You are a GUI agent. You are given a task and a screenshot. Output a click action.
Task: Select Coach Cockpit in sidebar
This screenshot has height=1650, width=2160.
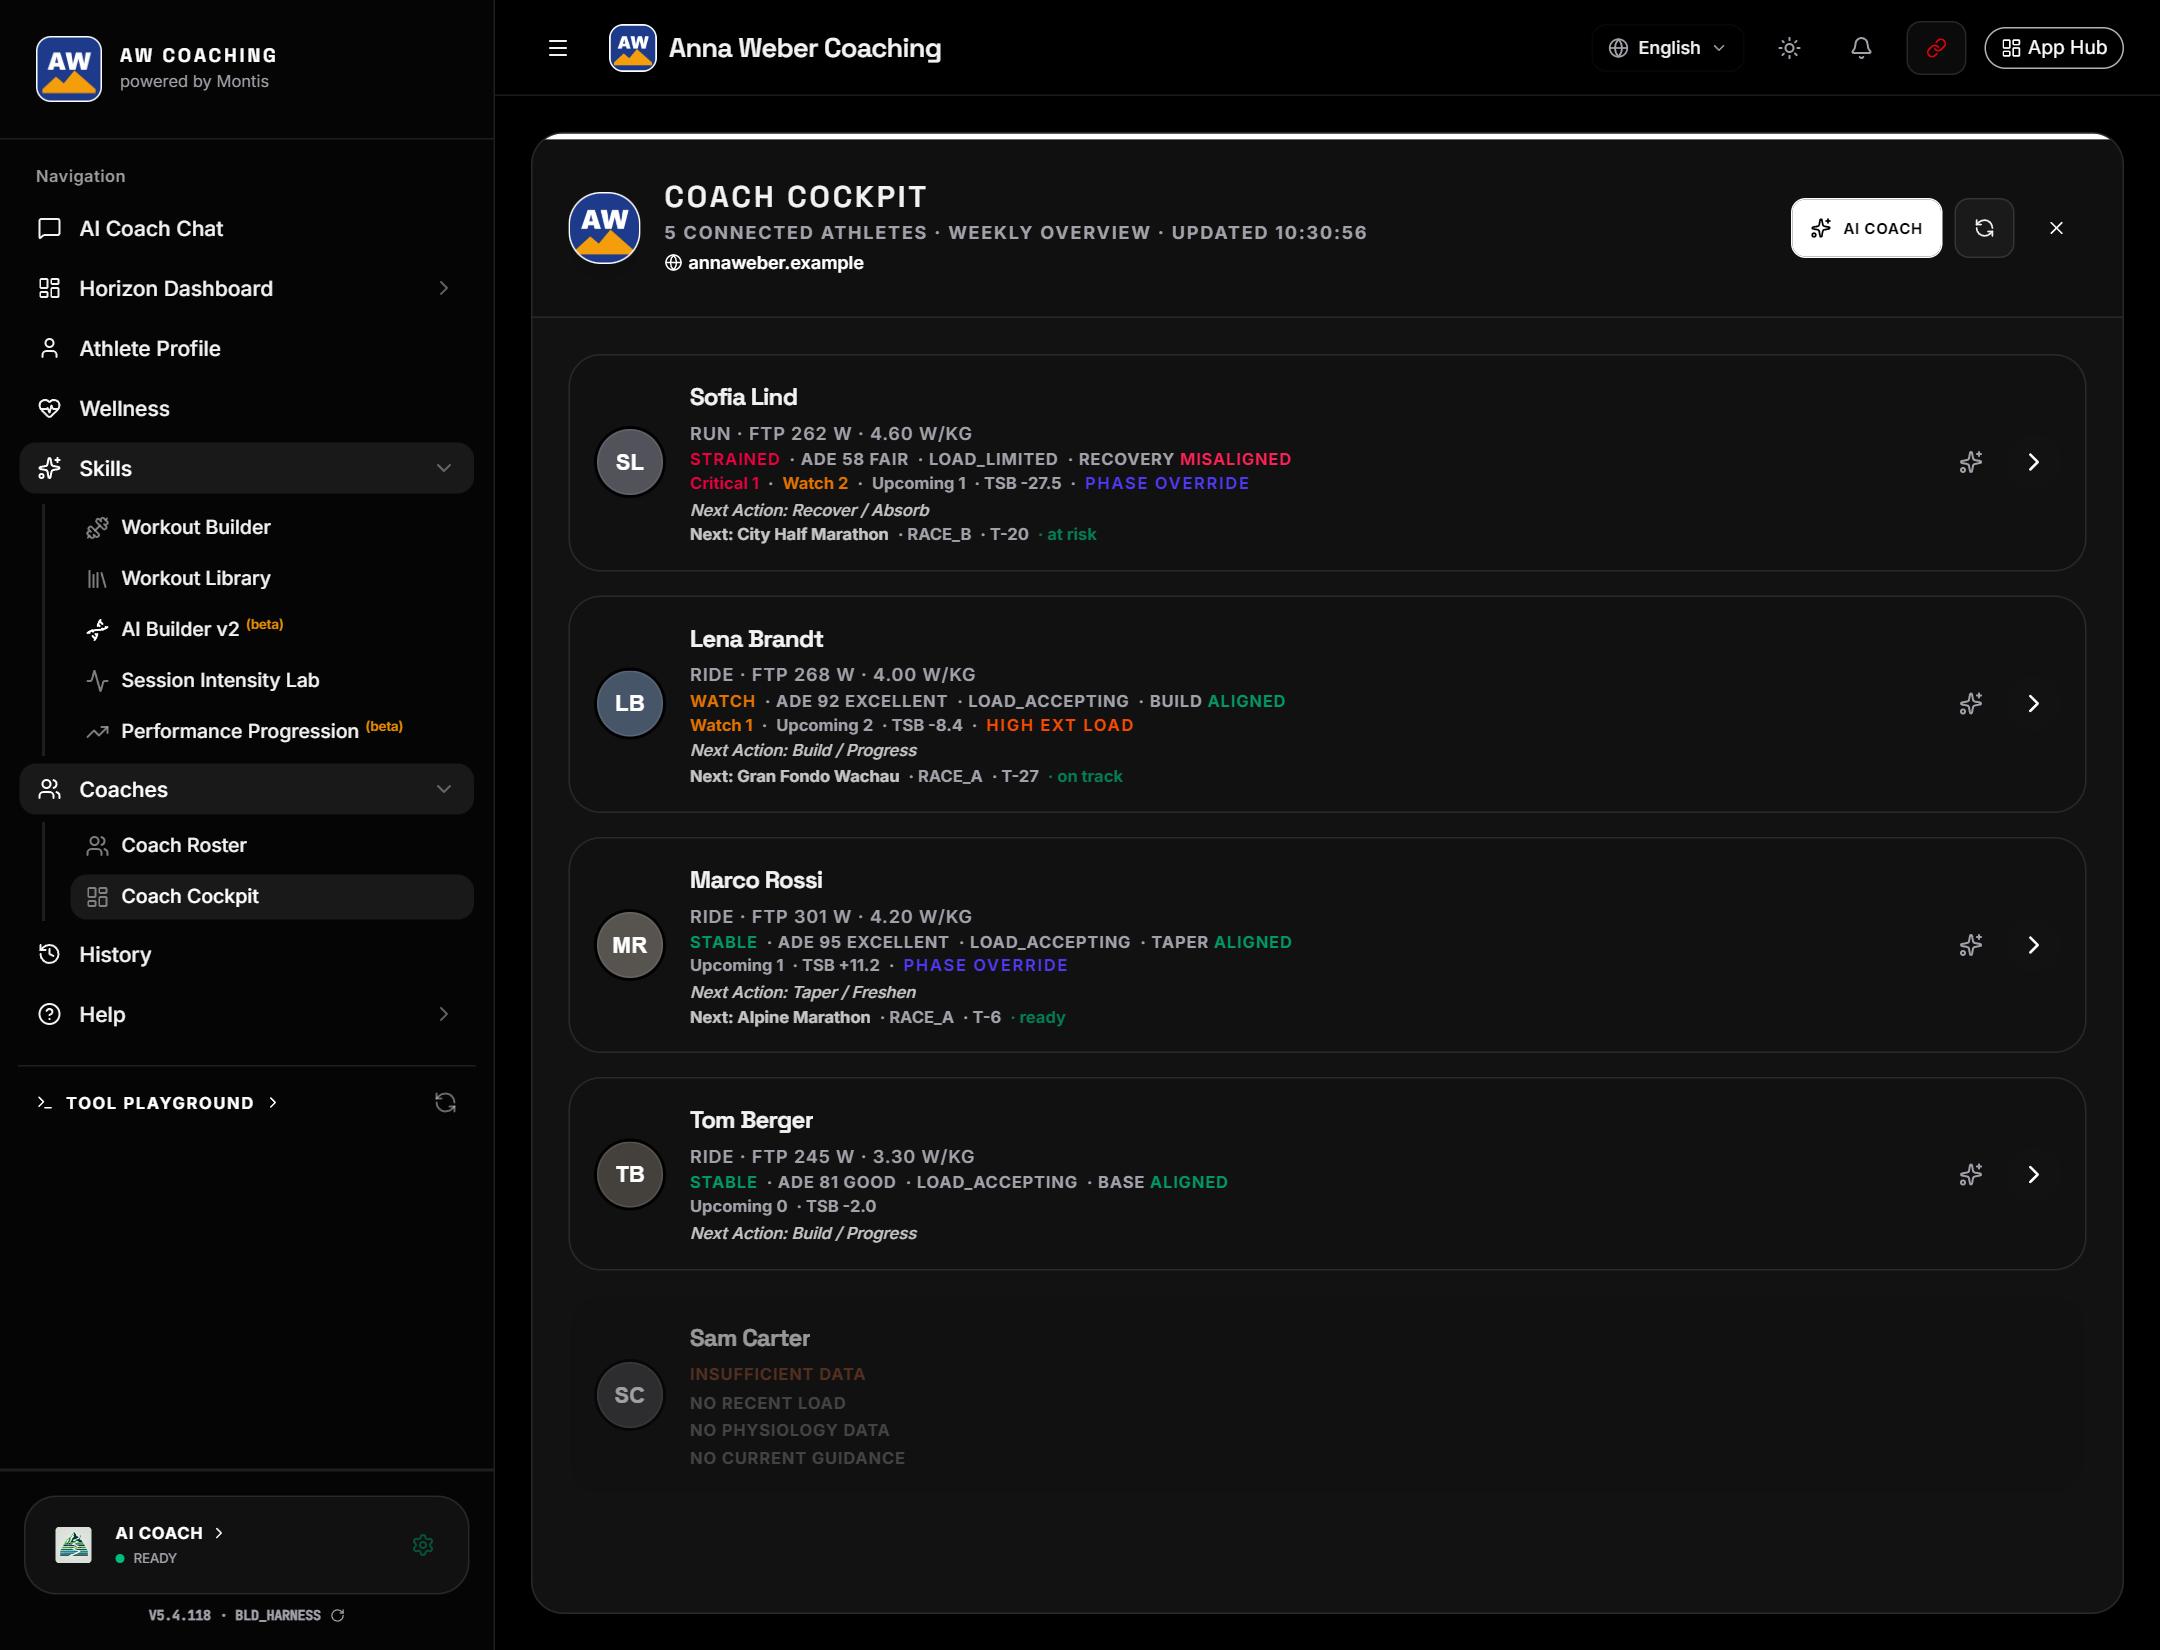272,896
